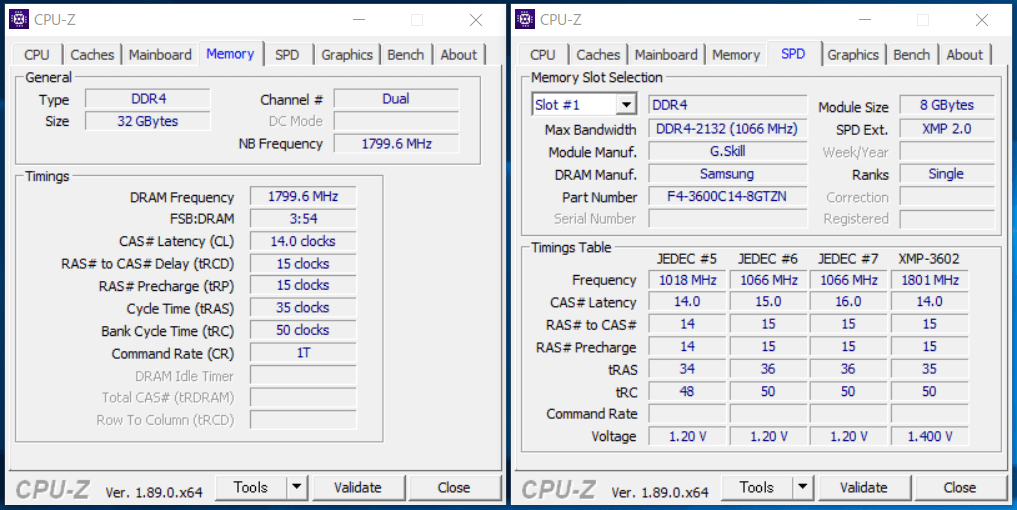Open Mainboard tab in right CPU-Z window
Image resolution: width=1017 pixels, height=510 pixels.
point(666,55)
